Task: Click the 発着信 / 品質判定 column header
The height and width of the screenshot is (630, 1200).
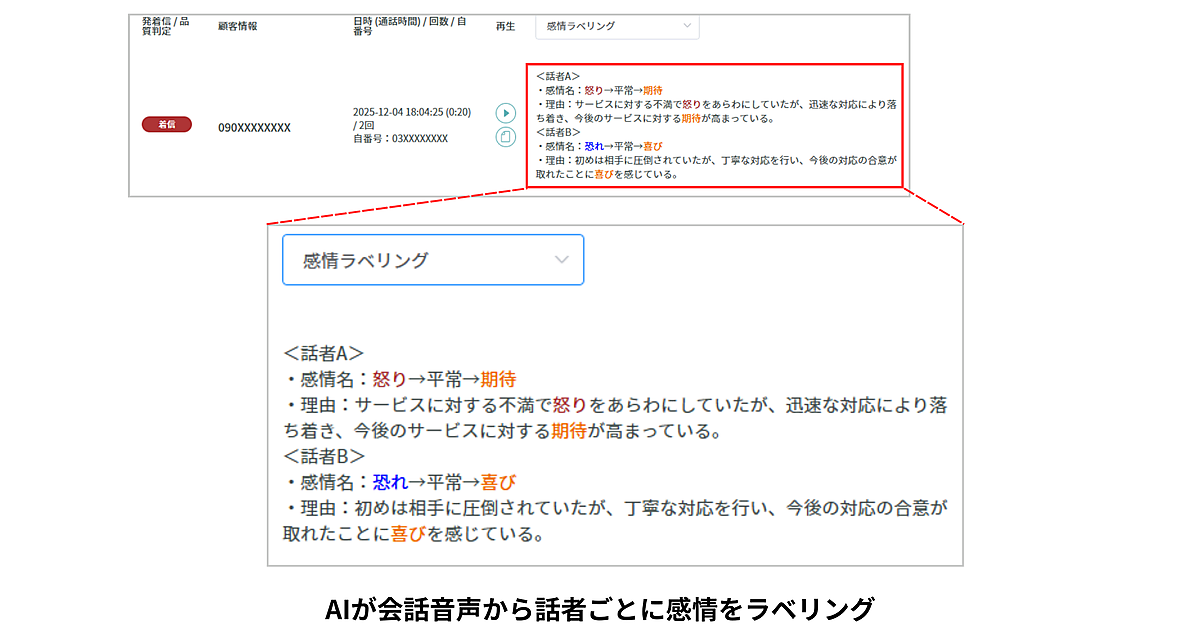Action: 166,26
